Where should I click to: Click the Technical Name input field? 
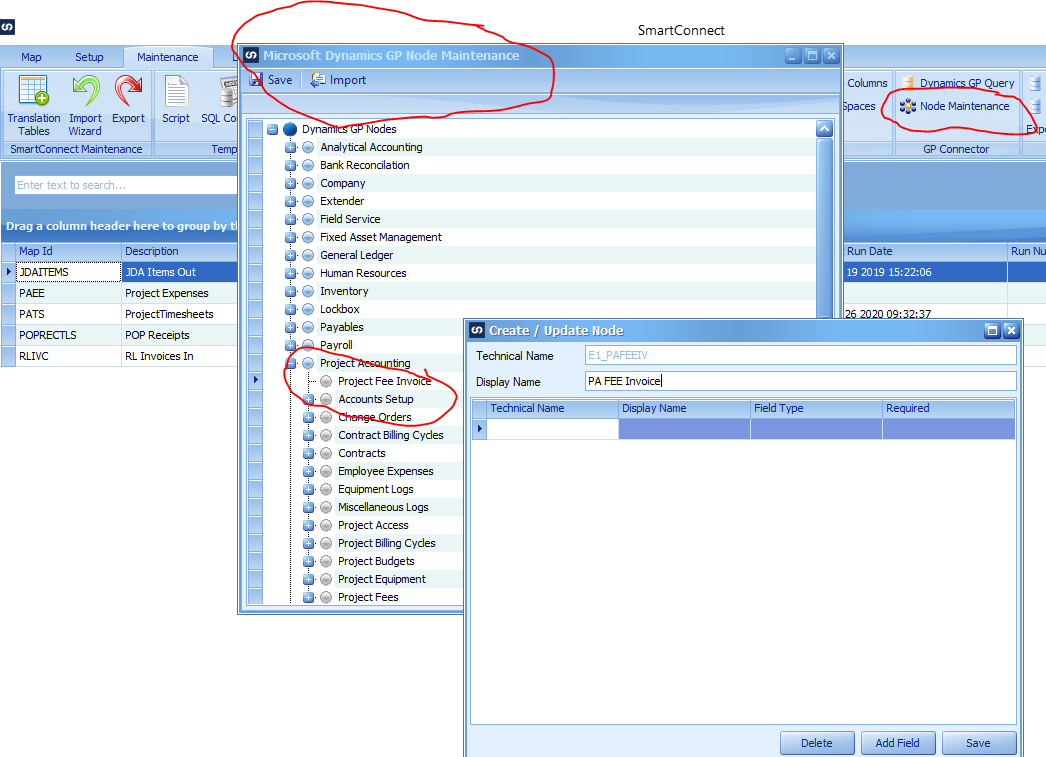(x=801, y=355)
